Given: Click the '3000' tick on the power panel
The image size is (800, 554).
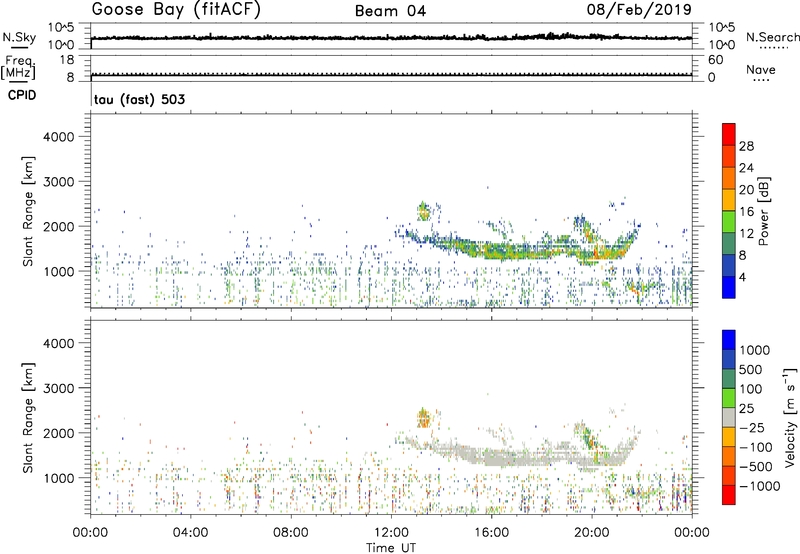Looking at the screenshot, I should point(59,182).
